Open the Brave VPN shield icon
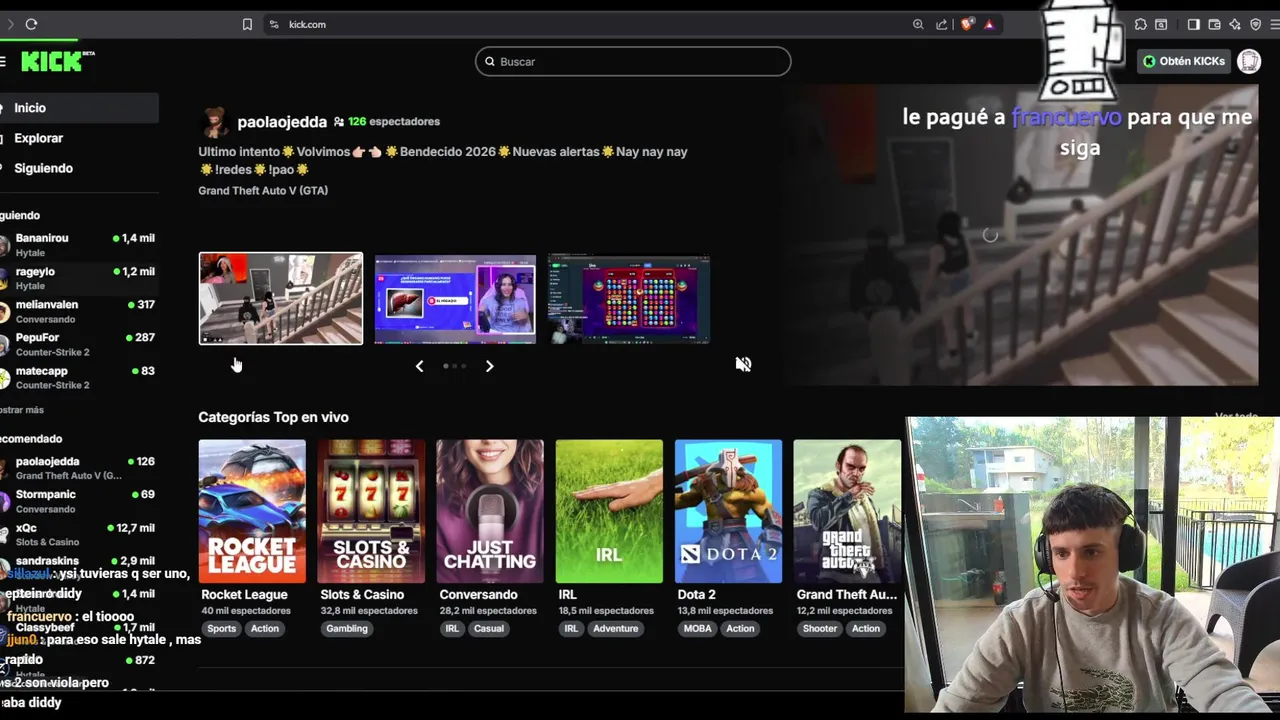The width and height of the screenshot is (1280, 720). (x=1256, y=24)
